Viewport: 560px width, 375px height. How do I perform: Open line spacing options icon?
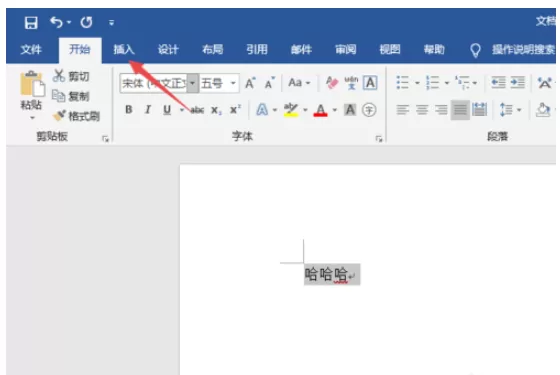coord(506,110)
